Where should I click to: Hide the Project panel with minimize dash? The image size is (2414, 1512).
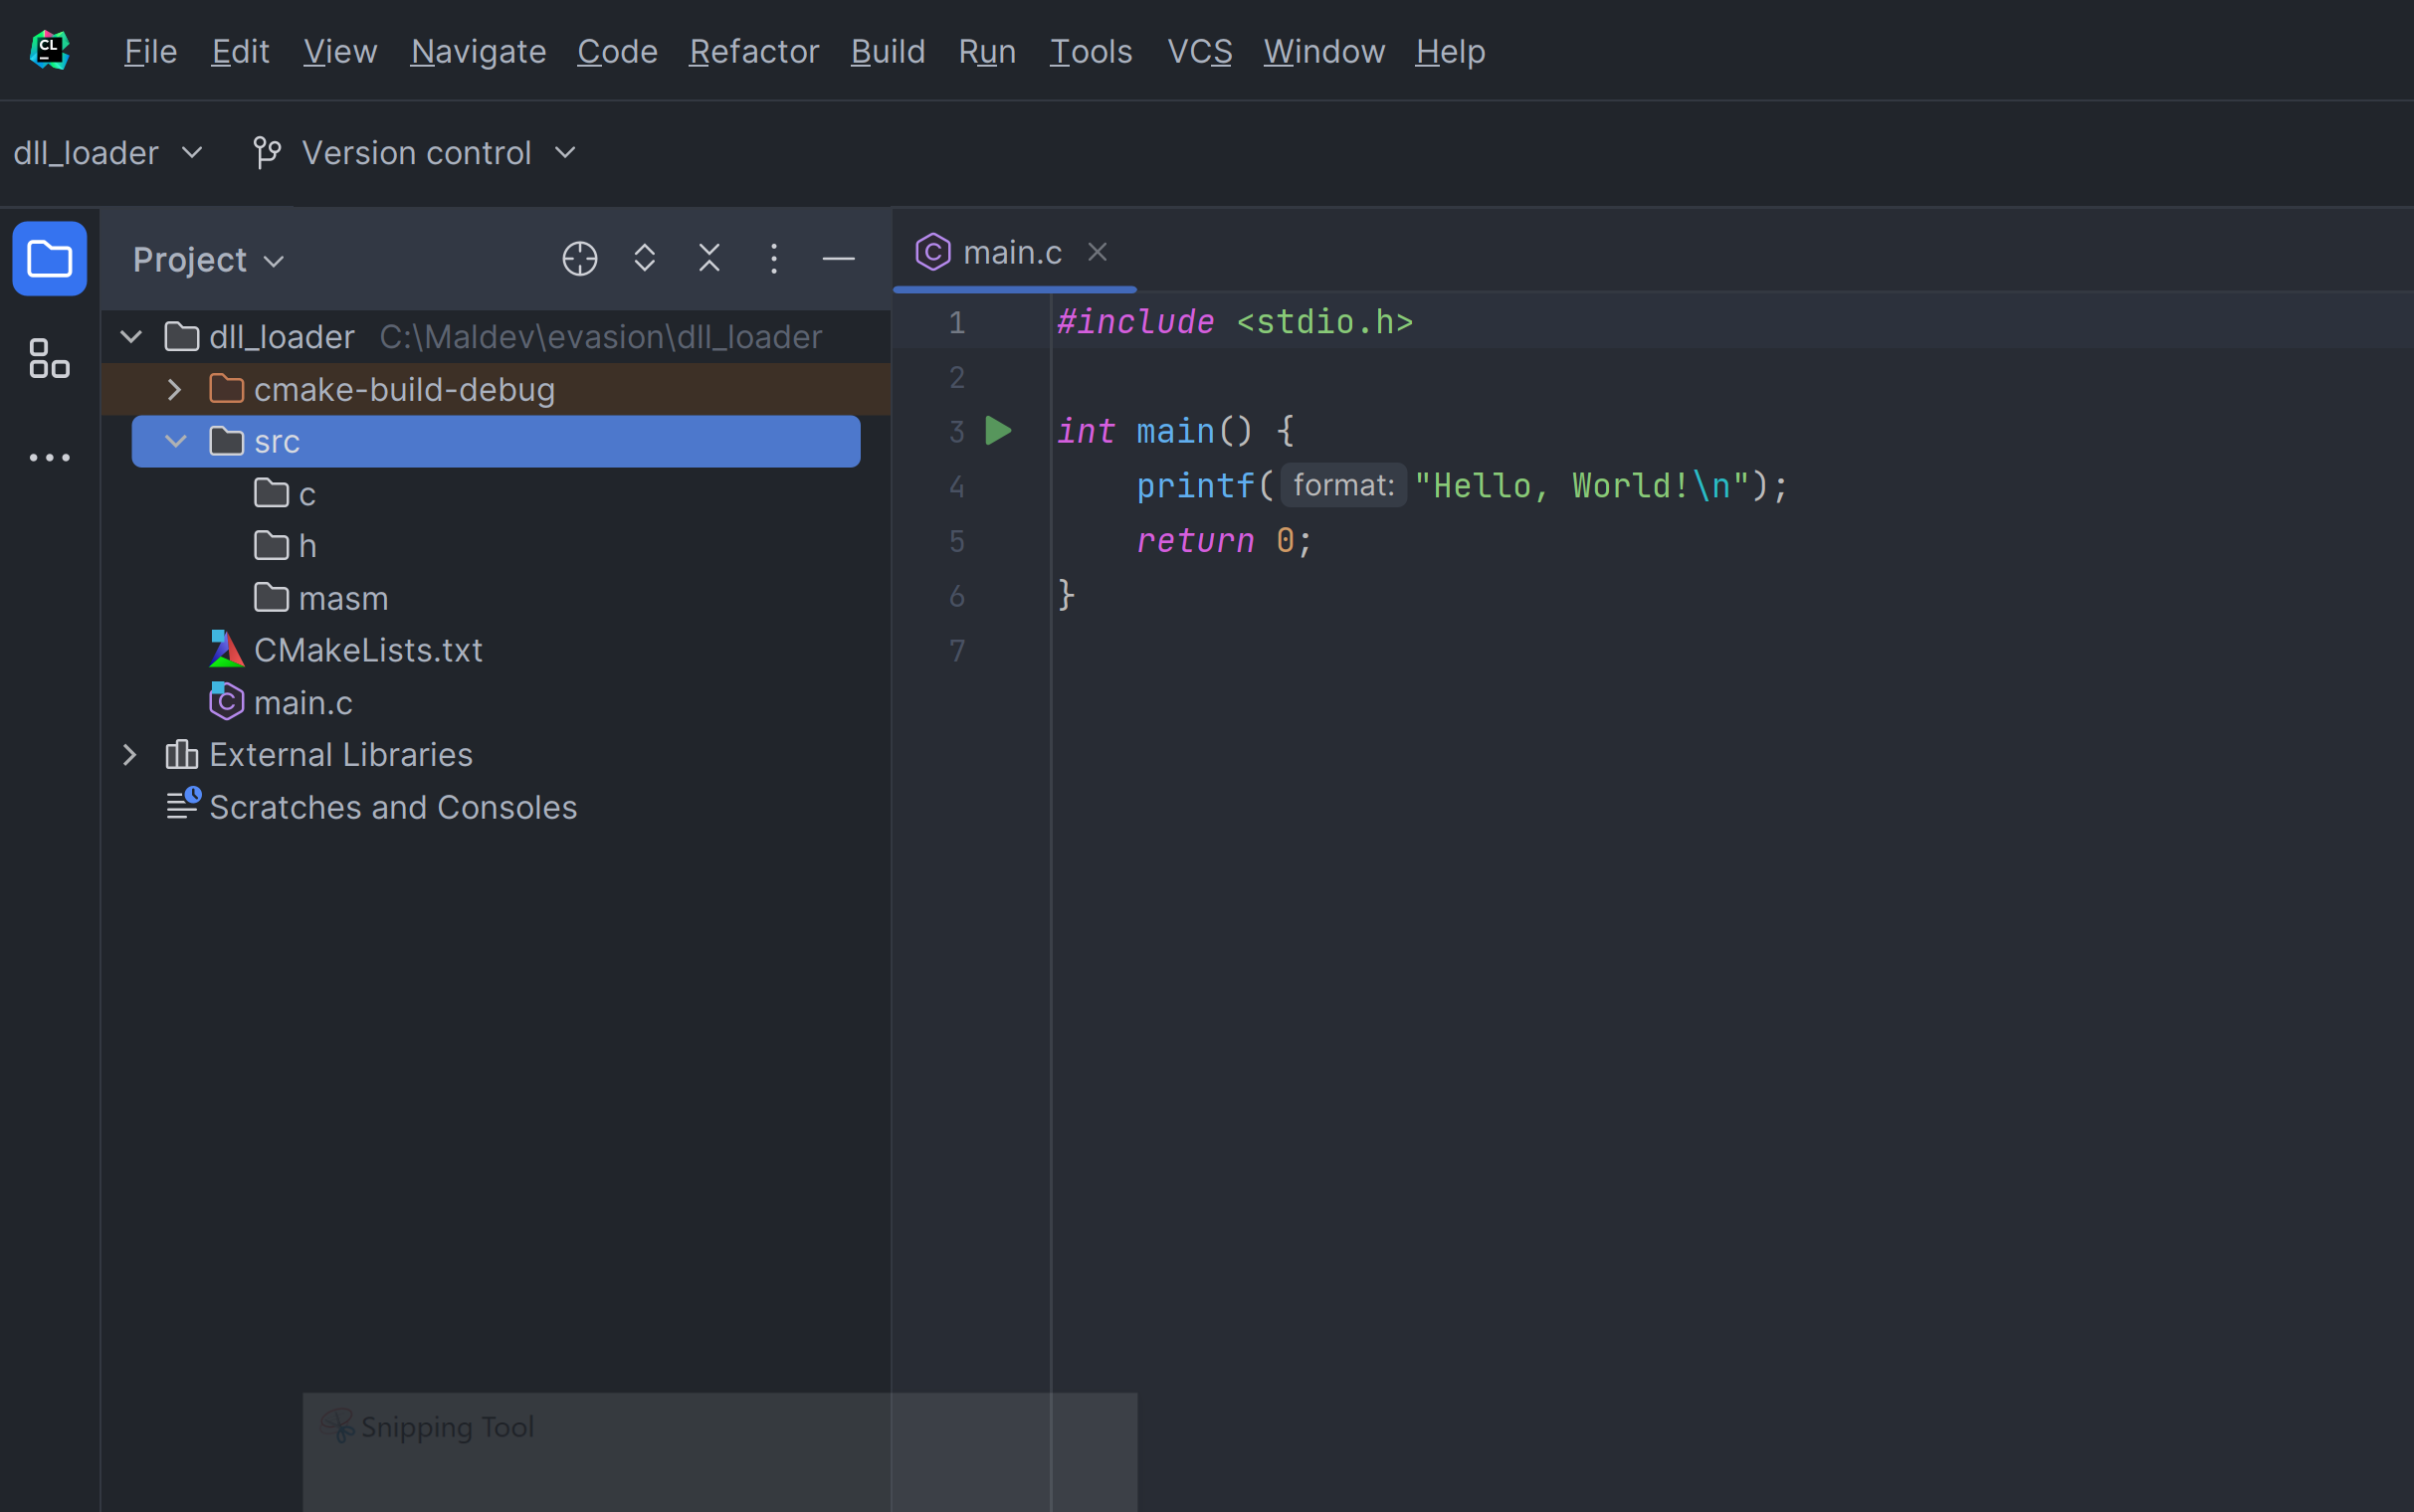coord(837,259)
